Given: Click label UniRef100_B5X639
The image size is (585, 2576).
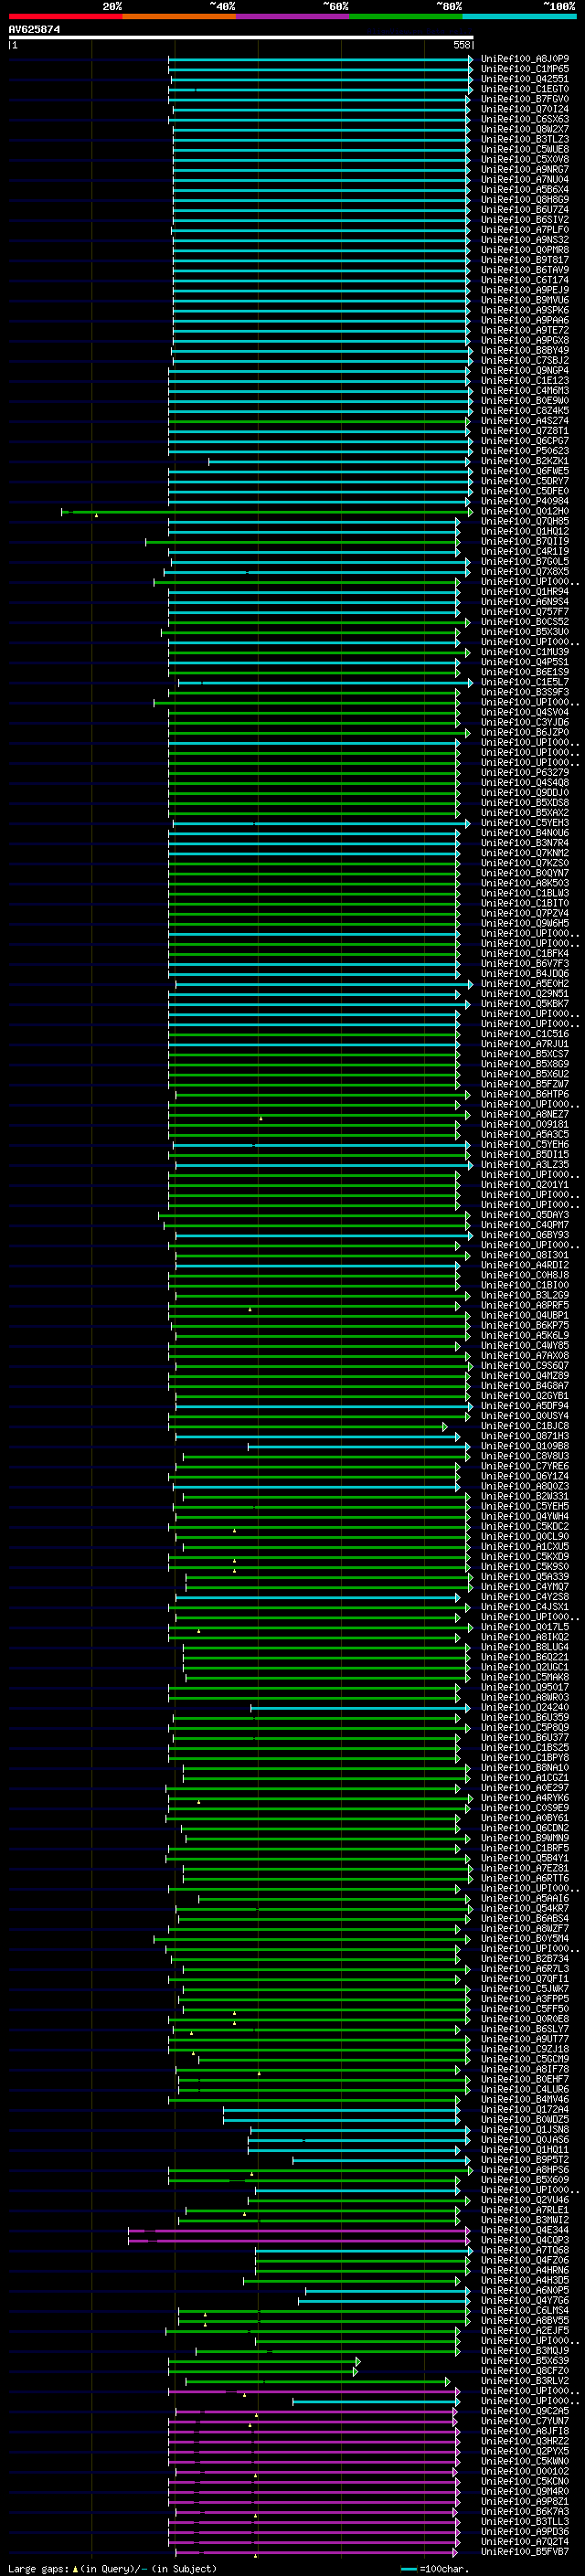Looking at the screenshot, I should coord(525,2360).
